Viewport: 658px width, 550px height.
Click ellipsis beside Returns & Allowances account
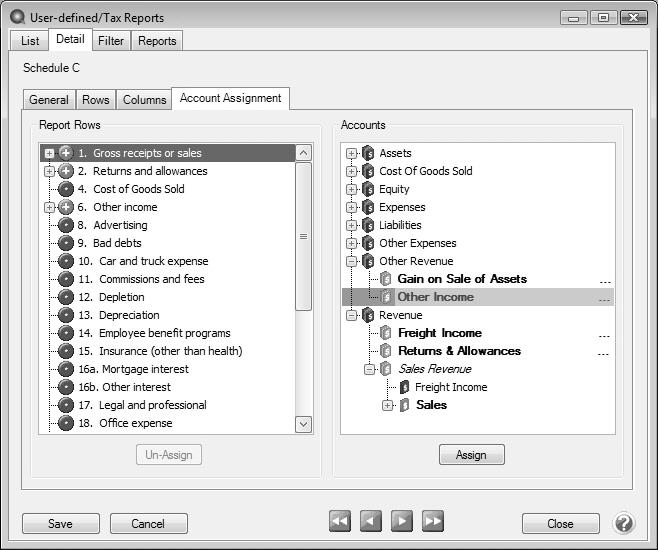(x=603, y=352)
